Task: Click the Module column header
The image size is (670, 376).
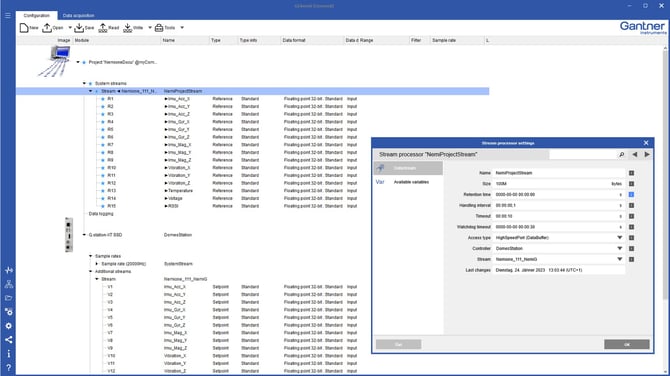Action: click(117, 40)
